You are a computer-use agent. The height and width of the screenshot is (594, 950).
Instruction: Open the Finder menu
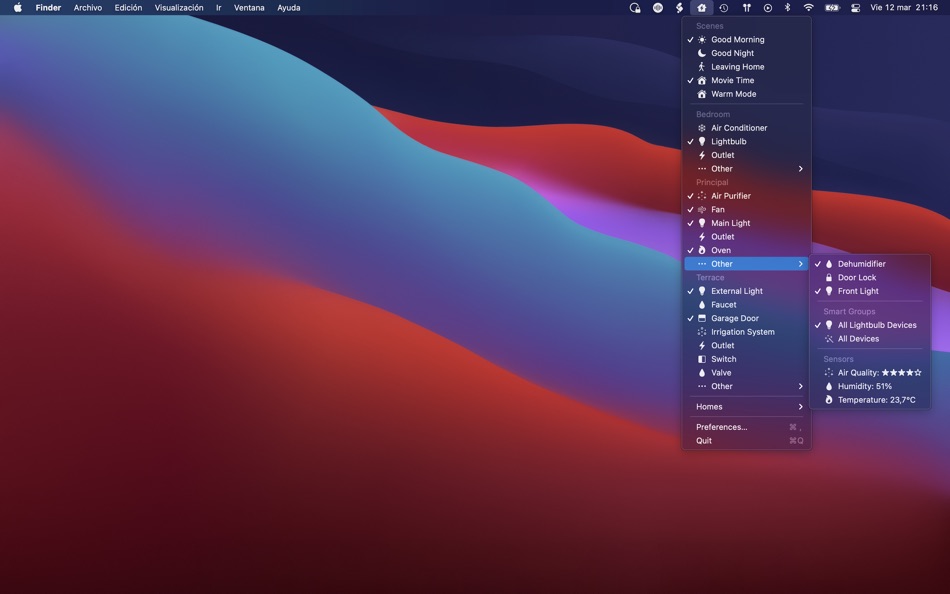click(x=48, y=8)
